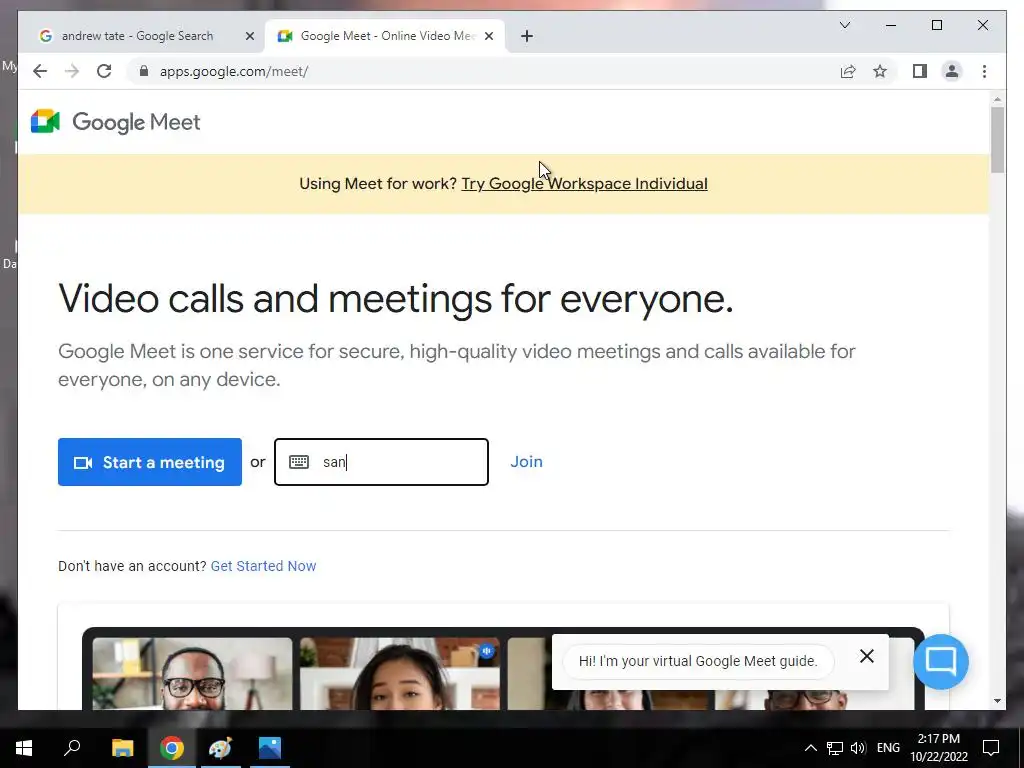Close the andrew tate Google Search tab
The width and height of the screenshot is (1024, 768).
(x=249, y=36)
